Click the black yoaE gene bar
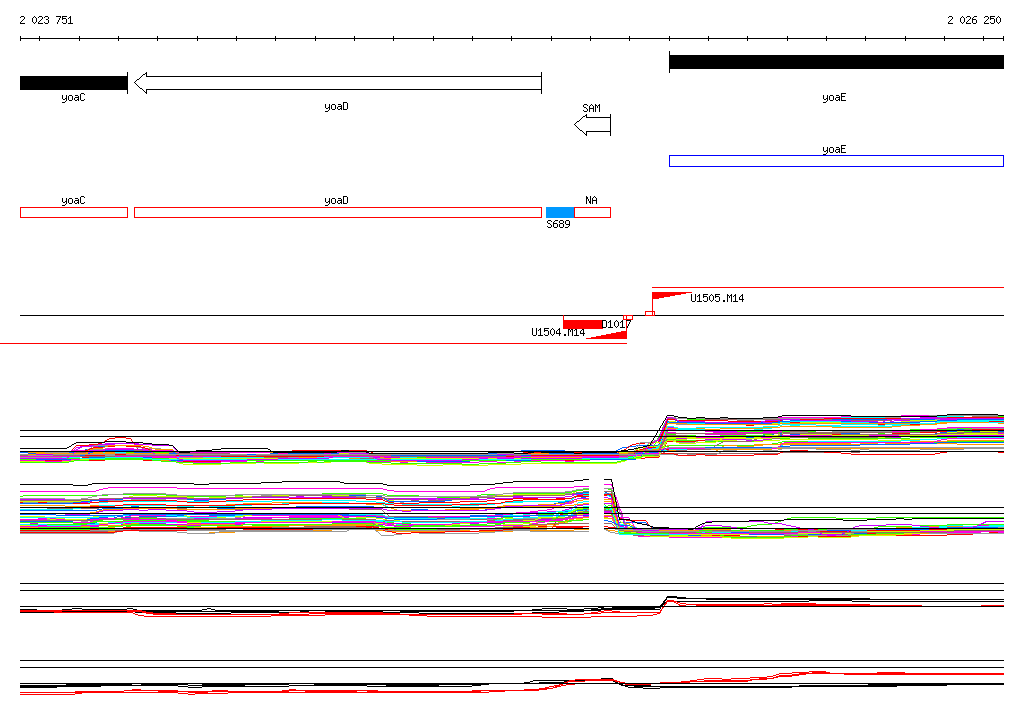1024x714 pixels. 836,62
